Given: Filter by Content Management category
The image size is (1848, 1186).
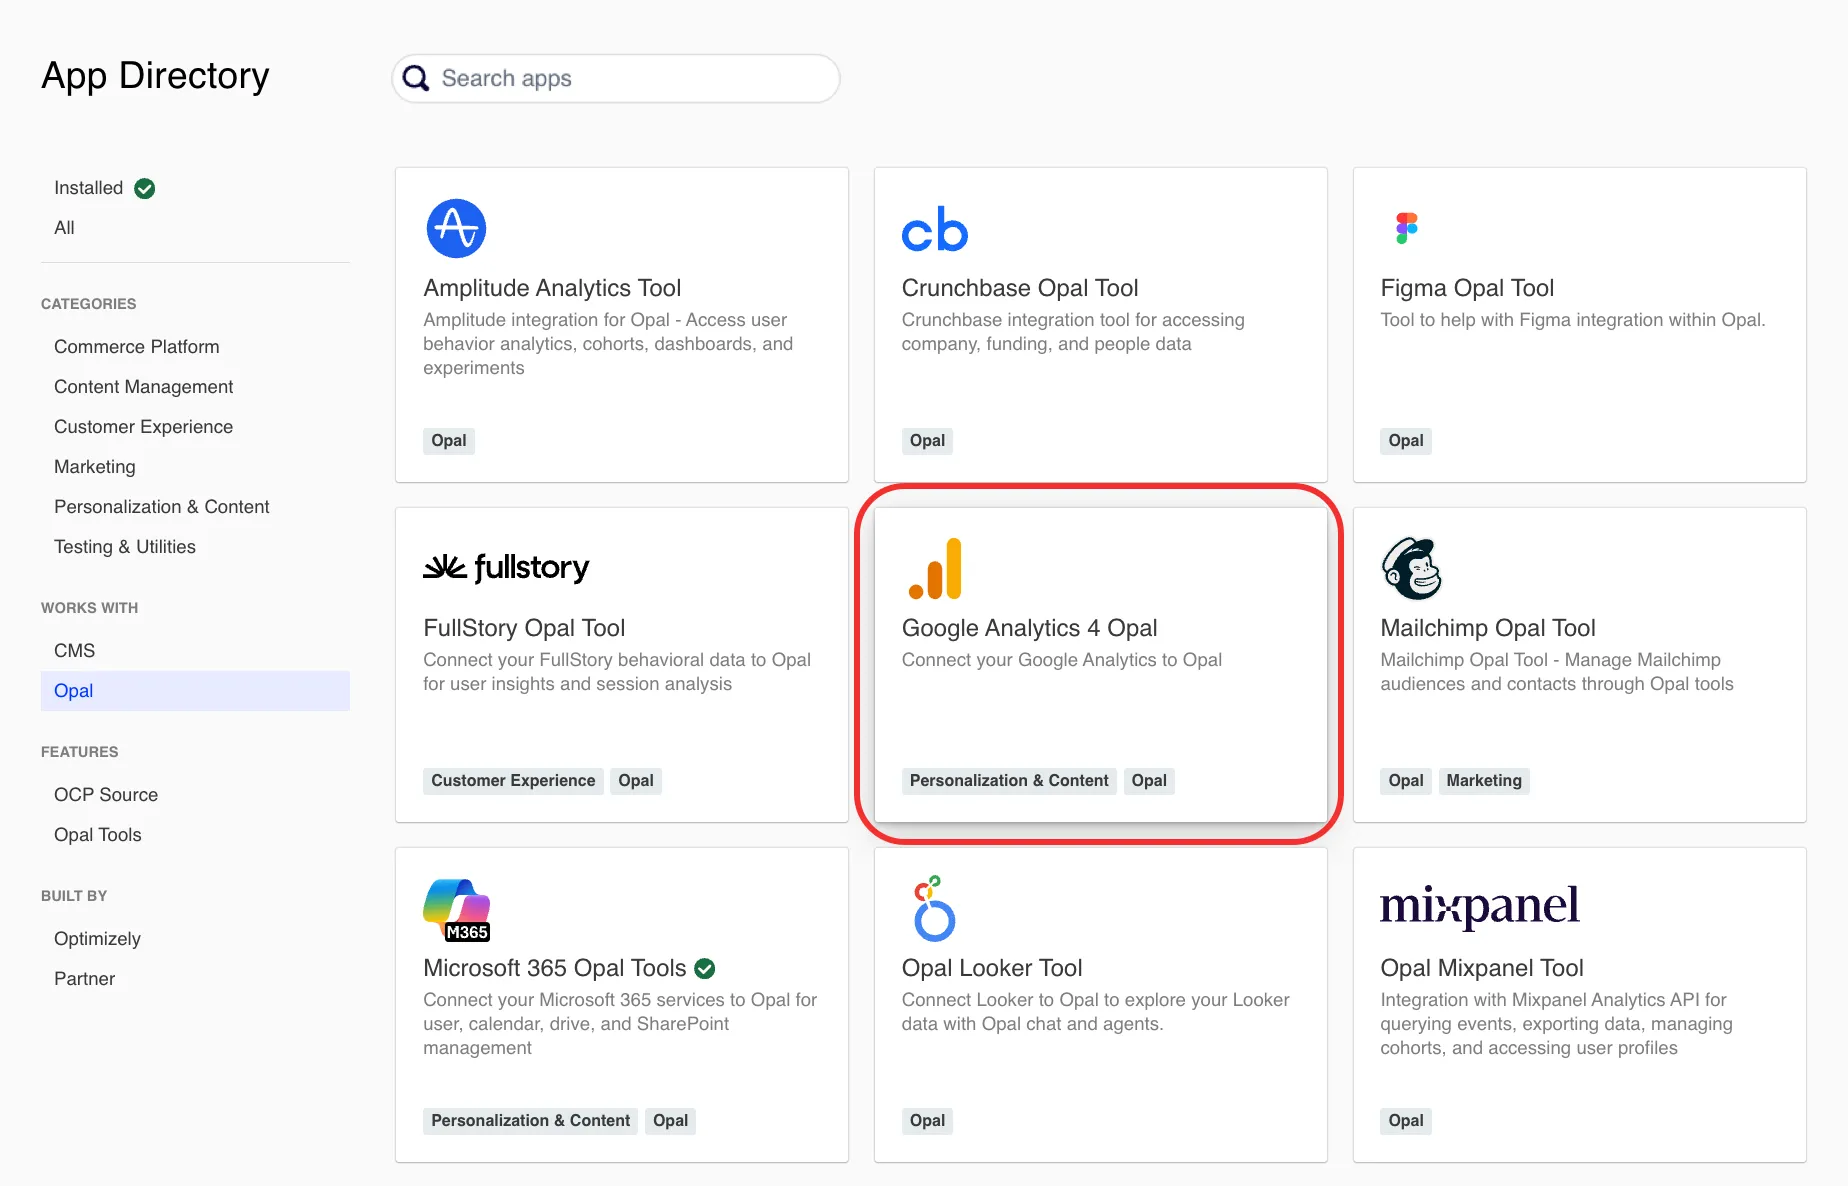Looking at the screenshot, I should point(144,387).
